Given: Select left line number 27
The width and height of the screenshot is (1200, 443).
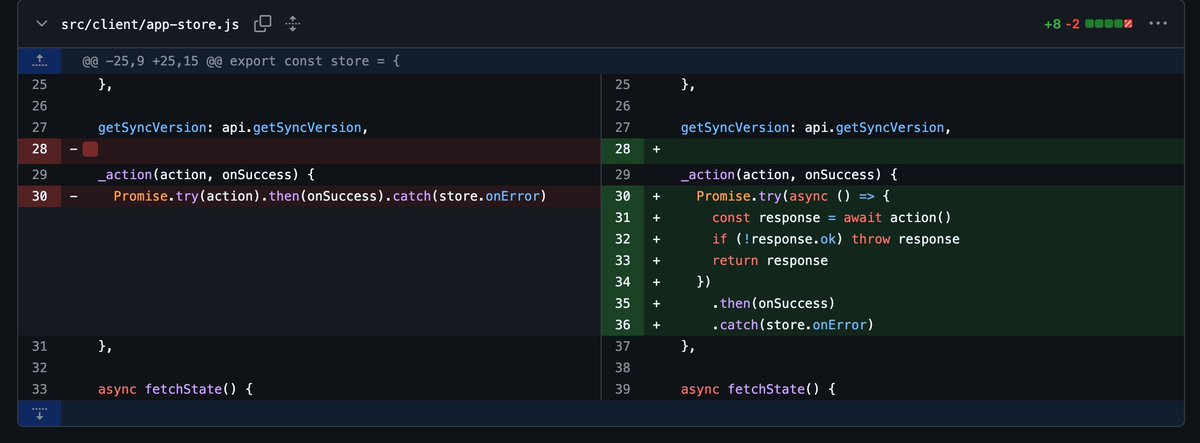Looking at the screenshot, I should click(x=40, y=127).
